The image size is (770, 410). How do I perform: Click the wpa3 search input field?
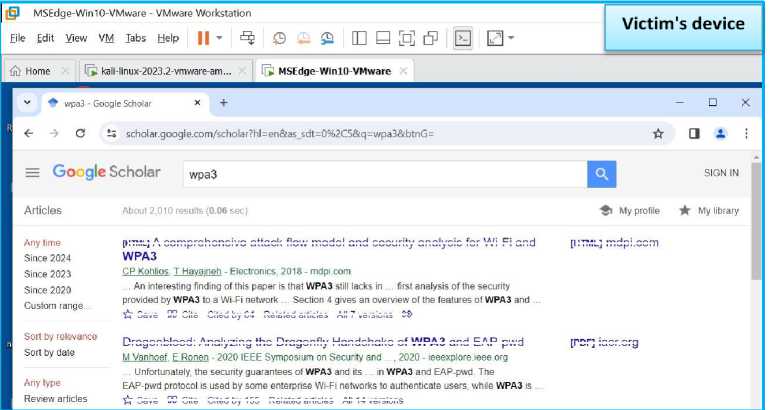pyautogui.click(x=385, y=174)
